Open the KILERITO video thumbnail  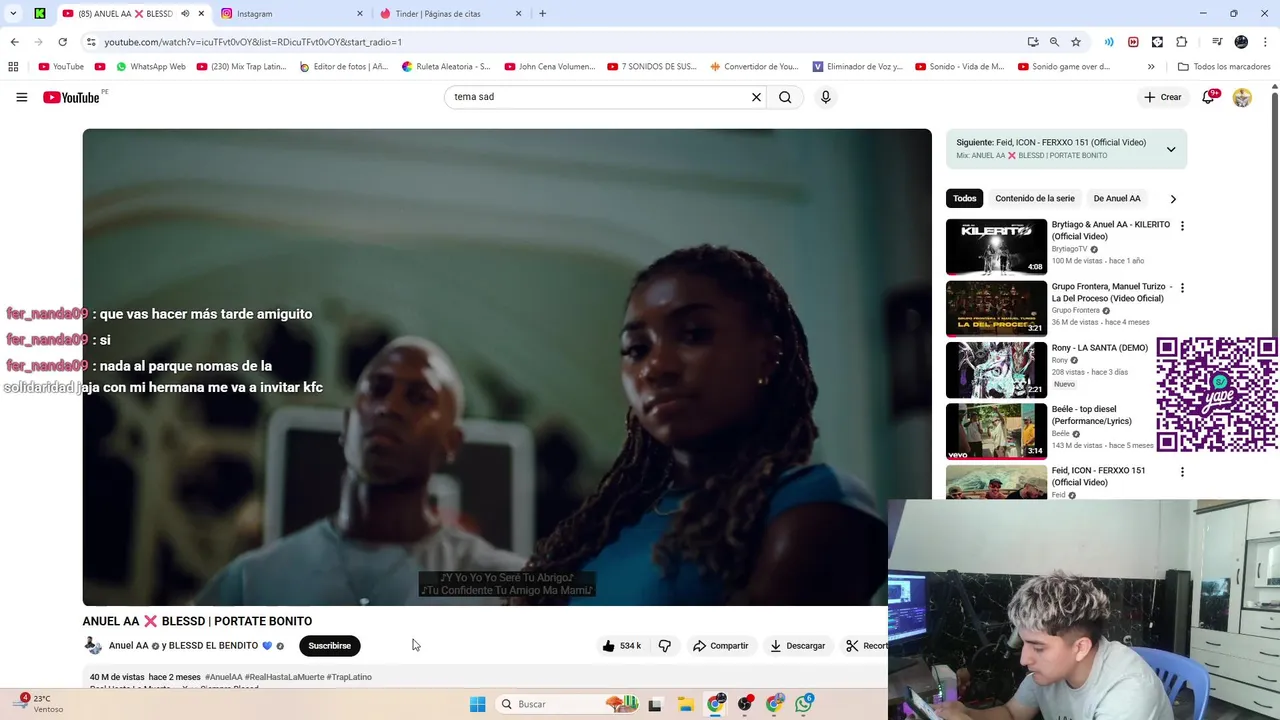[996, 247]
